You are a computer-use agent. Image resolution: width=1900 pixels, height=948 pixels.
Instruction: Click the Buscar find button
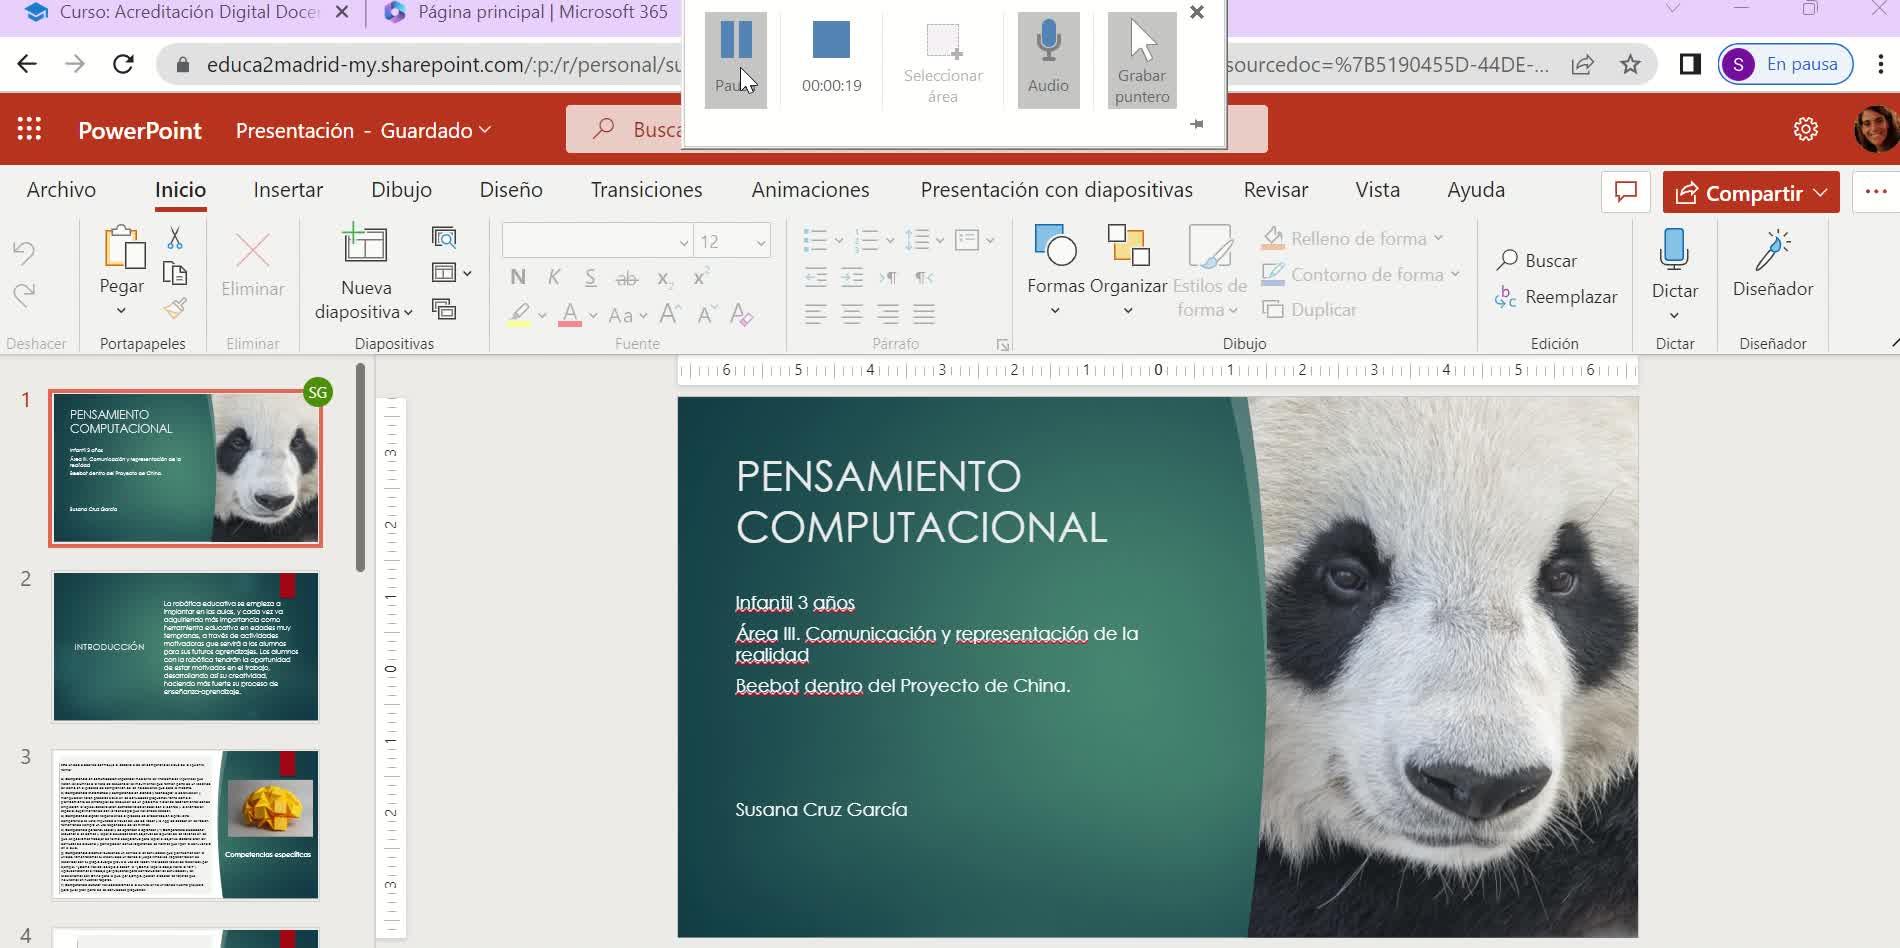click(x=1537, y=261)
